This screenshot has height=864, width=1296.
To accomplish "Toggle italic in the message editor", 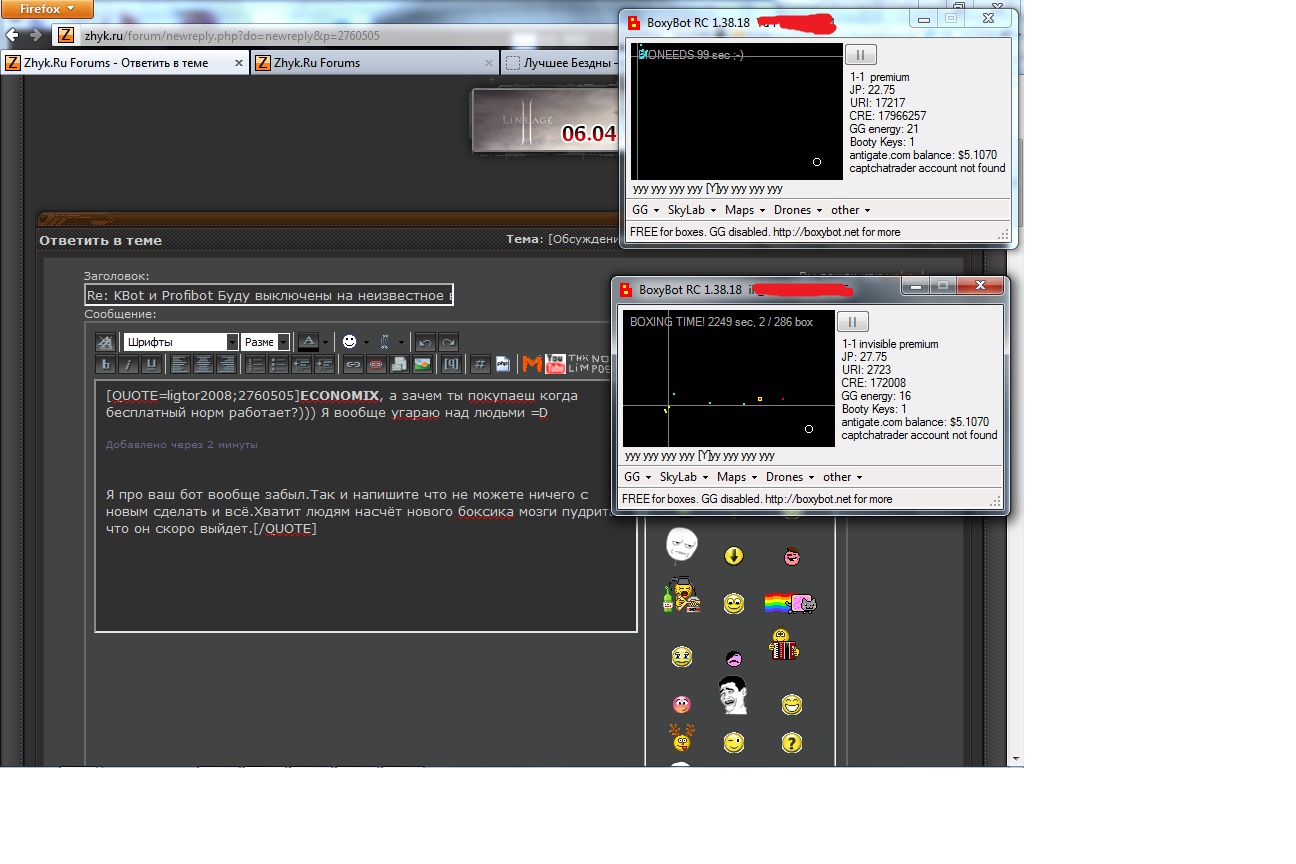I will [x=128, y=365].
